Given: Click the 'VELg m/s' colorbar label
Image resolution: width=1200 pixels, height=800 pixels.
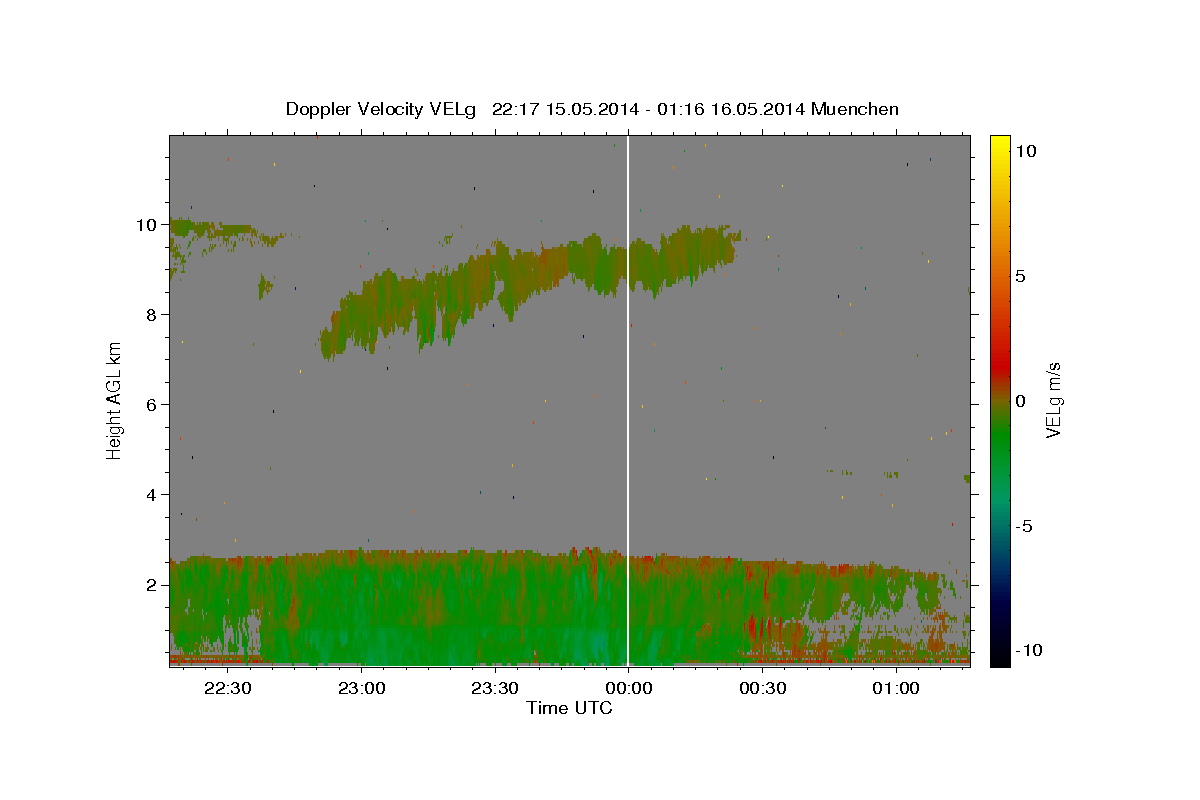Looking at the screenshot, I should (x=1053, y=400).
